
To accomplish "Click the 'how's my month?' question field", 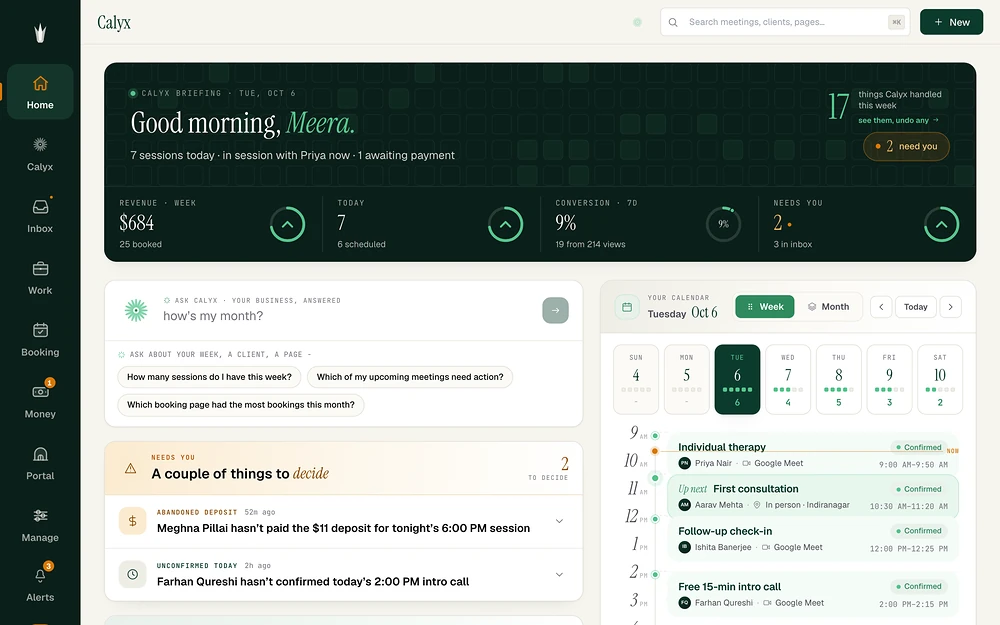I will click(x=348, y=316).
